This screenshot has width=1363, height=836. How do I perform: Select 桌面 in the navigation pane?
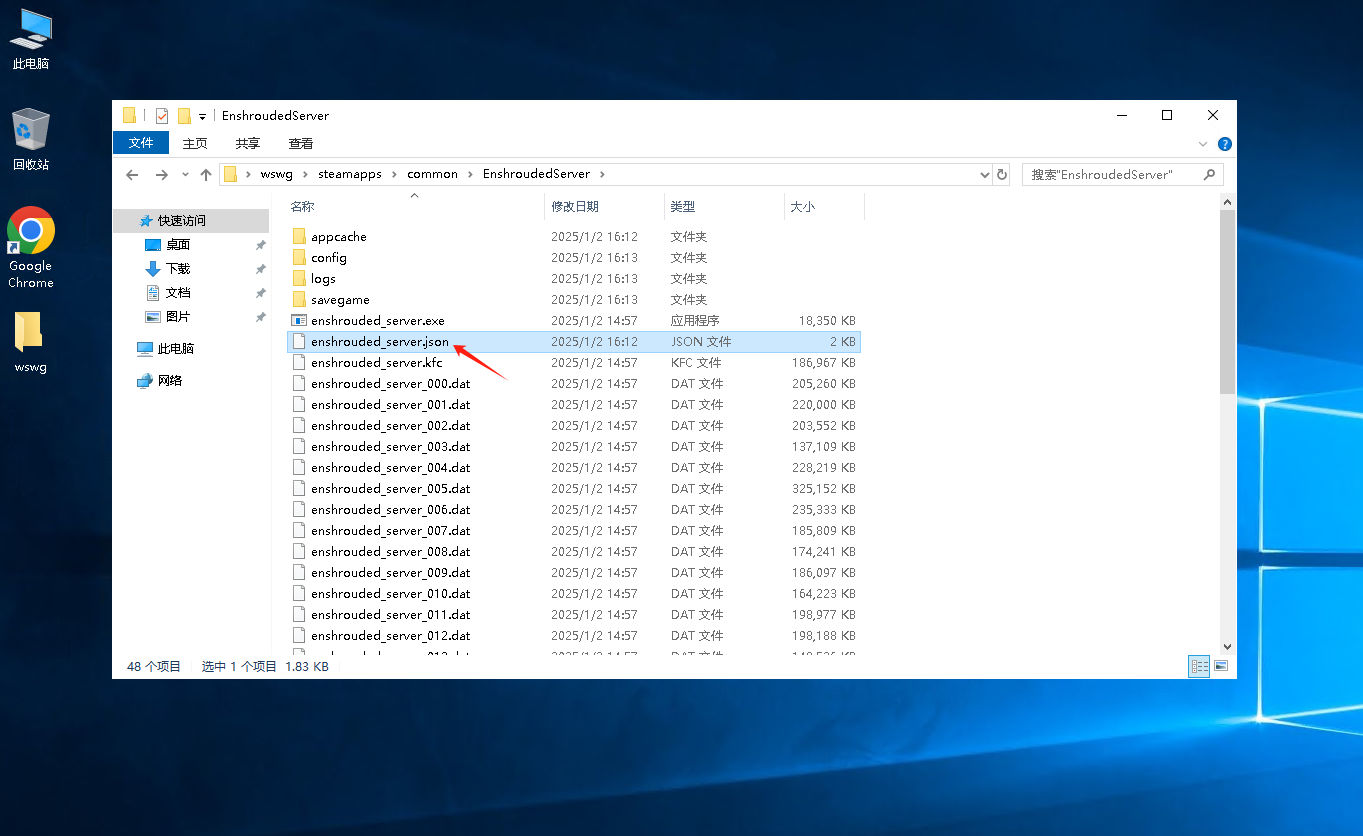(x=177, y=245)
